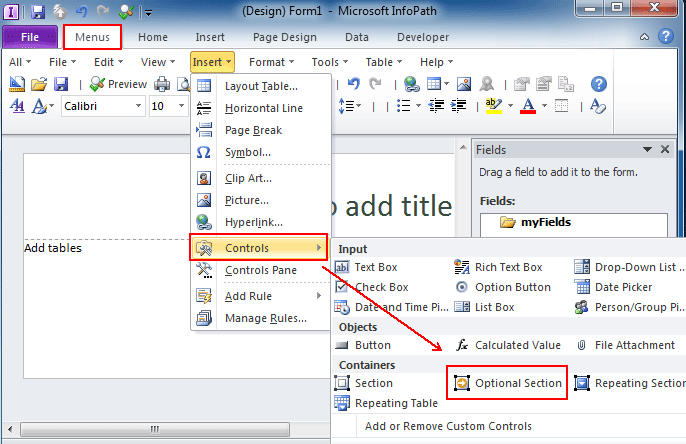
Task: Click the blue help icon in toolbar
Action: click(x=598, y=84)
